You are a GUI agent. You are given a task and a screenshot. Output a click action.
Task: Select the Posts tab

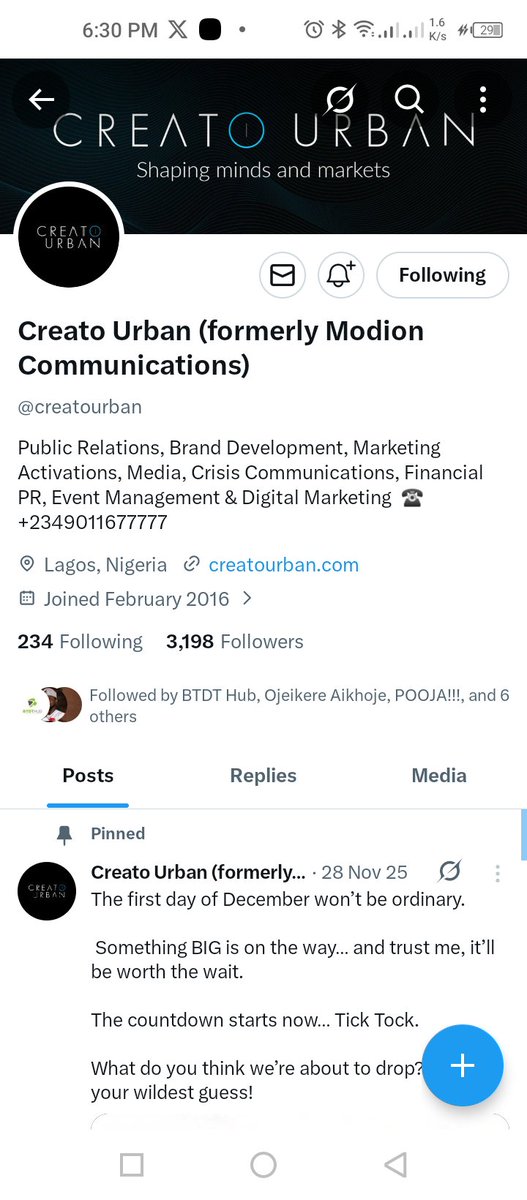pyautogui.click(x=88, y=775)
